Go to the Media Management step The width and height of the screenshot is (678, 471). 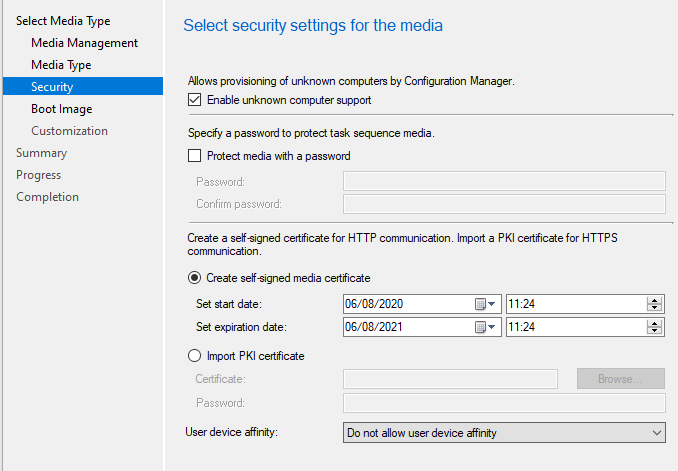[x=84, y=43]
